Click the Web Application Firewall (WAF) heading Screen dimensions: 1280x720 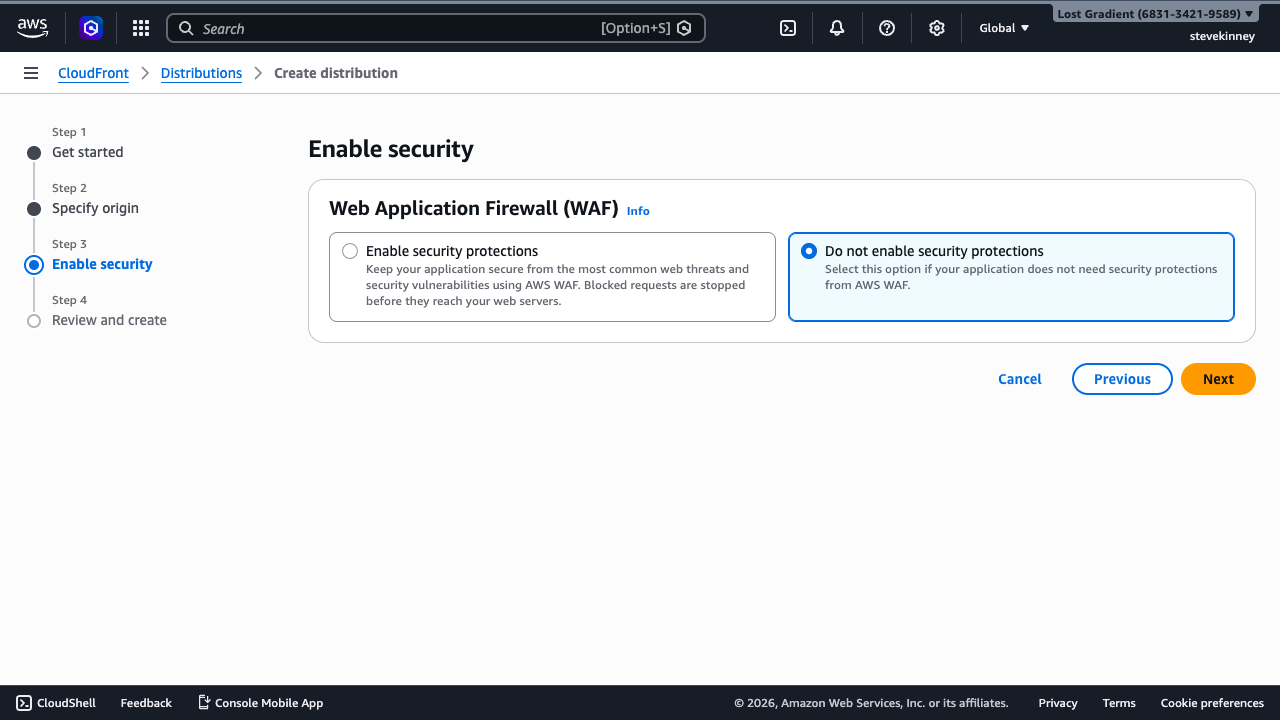[x=474, y=208]
